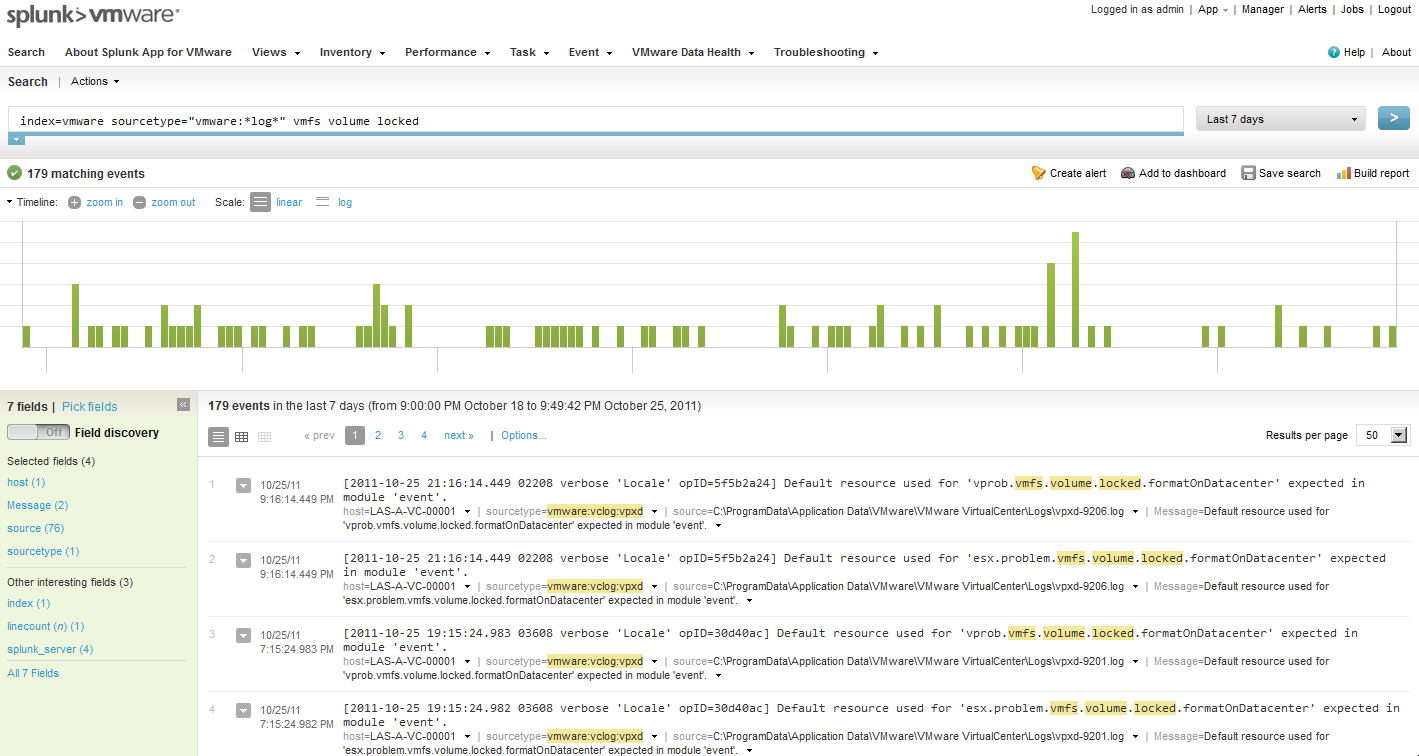Screen dimensions: 1419x756
Task: Open the event 3 actions dropdown arrow
Action: (243, 636)
